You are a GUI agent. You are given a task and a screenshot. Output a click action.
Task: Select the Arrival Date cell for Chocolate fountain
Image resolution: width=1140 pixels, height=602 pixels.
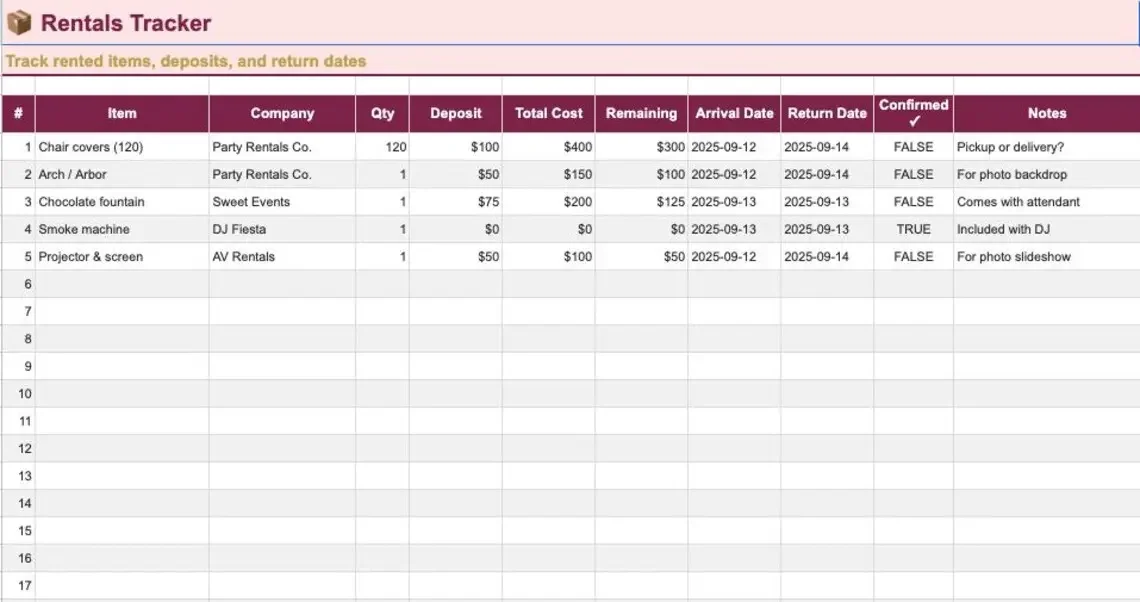(734, 201)
